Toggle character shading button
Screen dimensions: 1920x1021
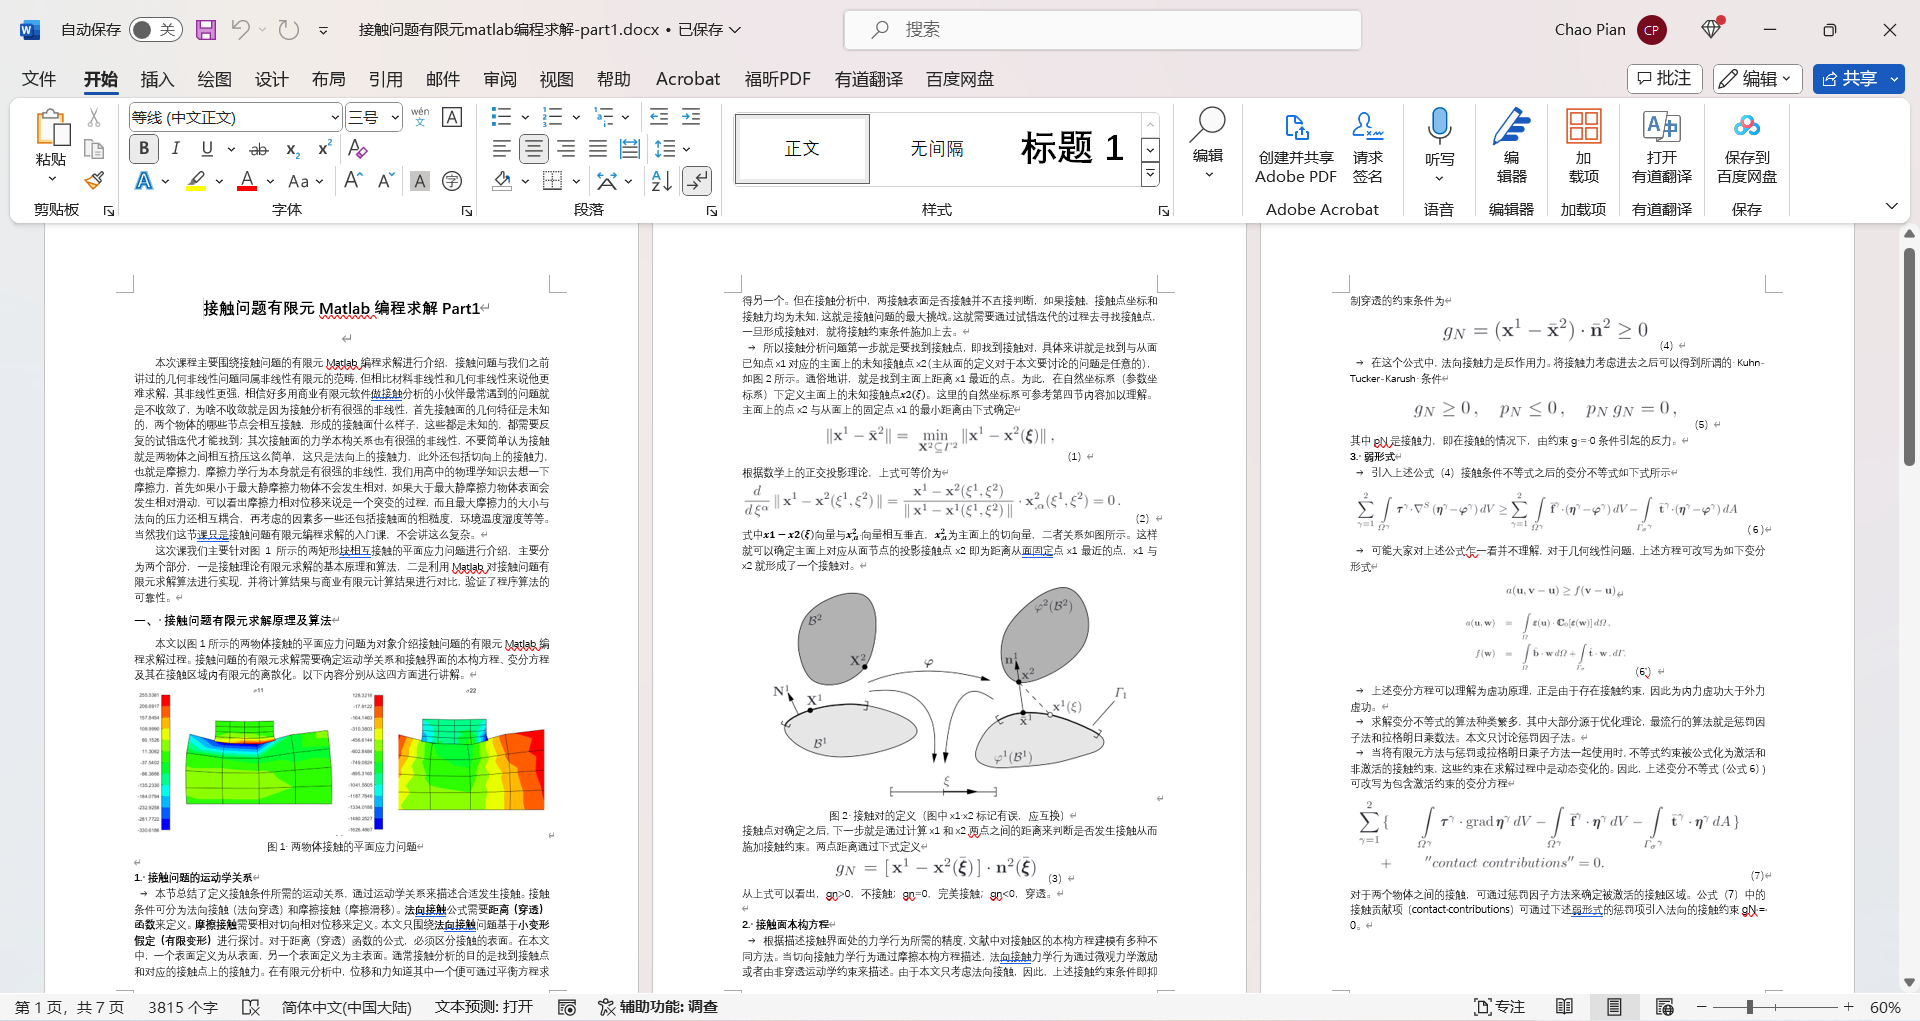(x=420, y=181)
